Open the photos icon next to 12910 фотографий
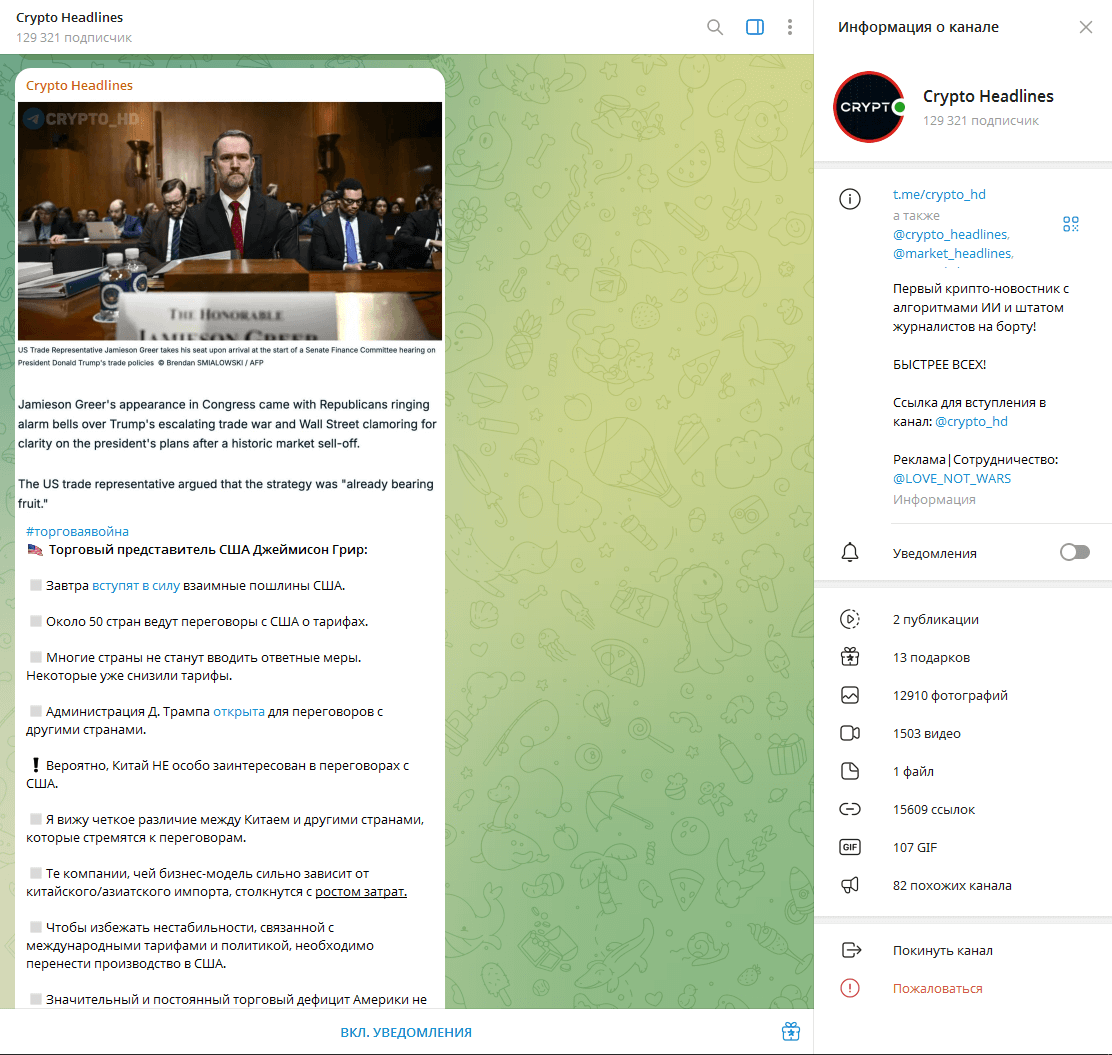The image size is (1112, 1055). [850, 696]
